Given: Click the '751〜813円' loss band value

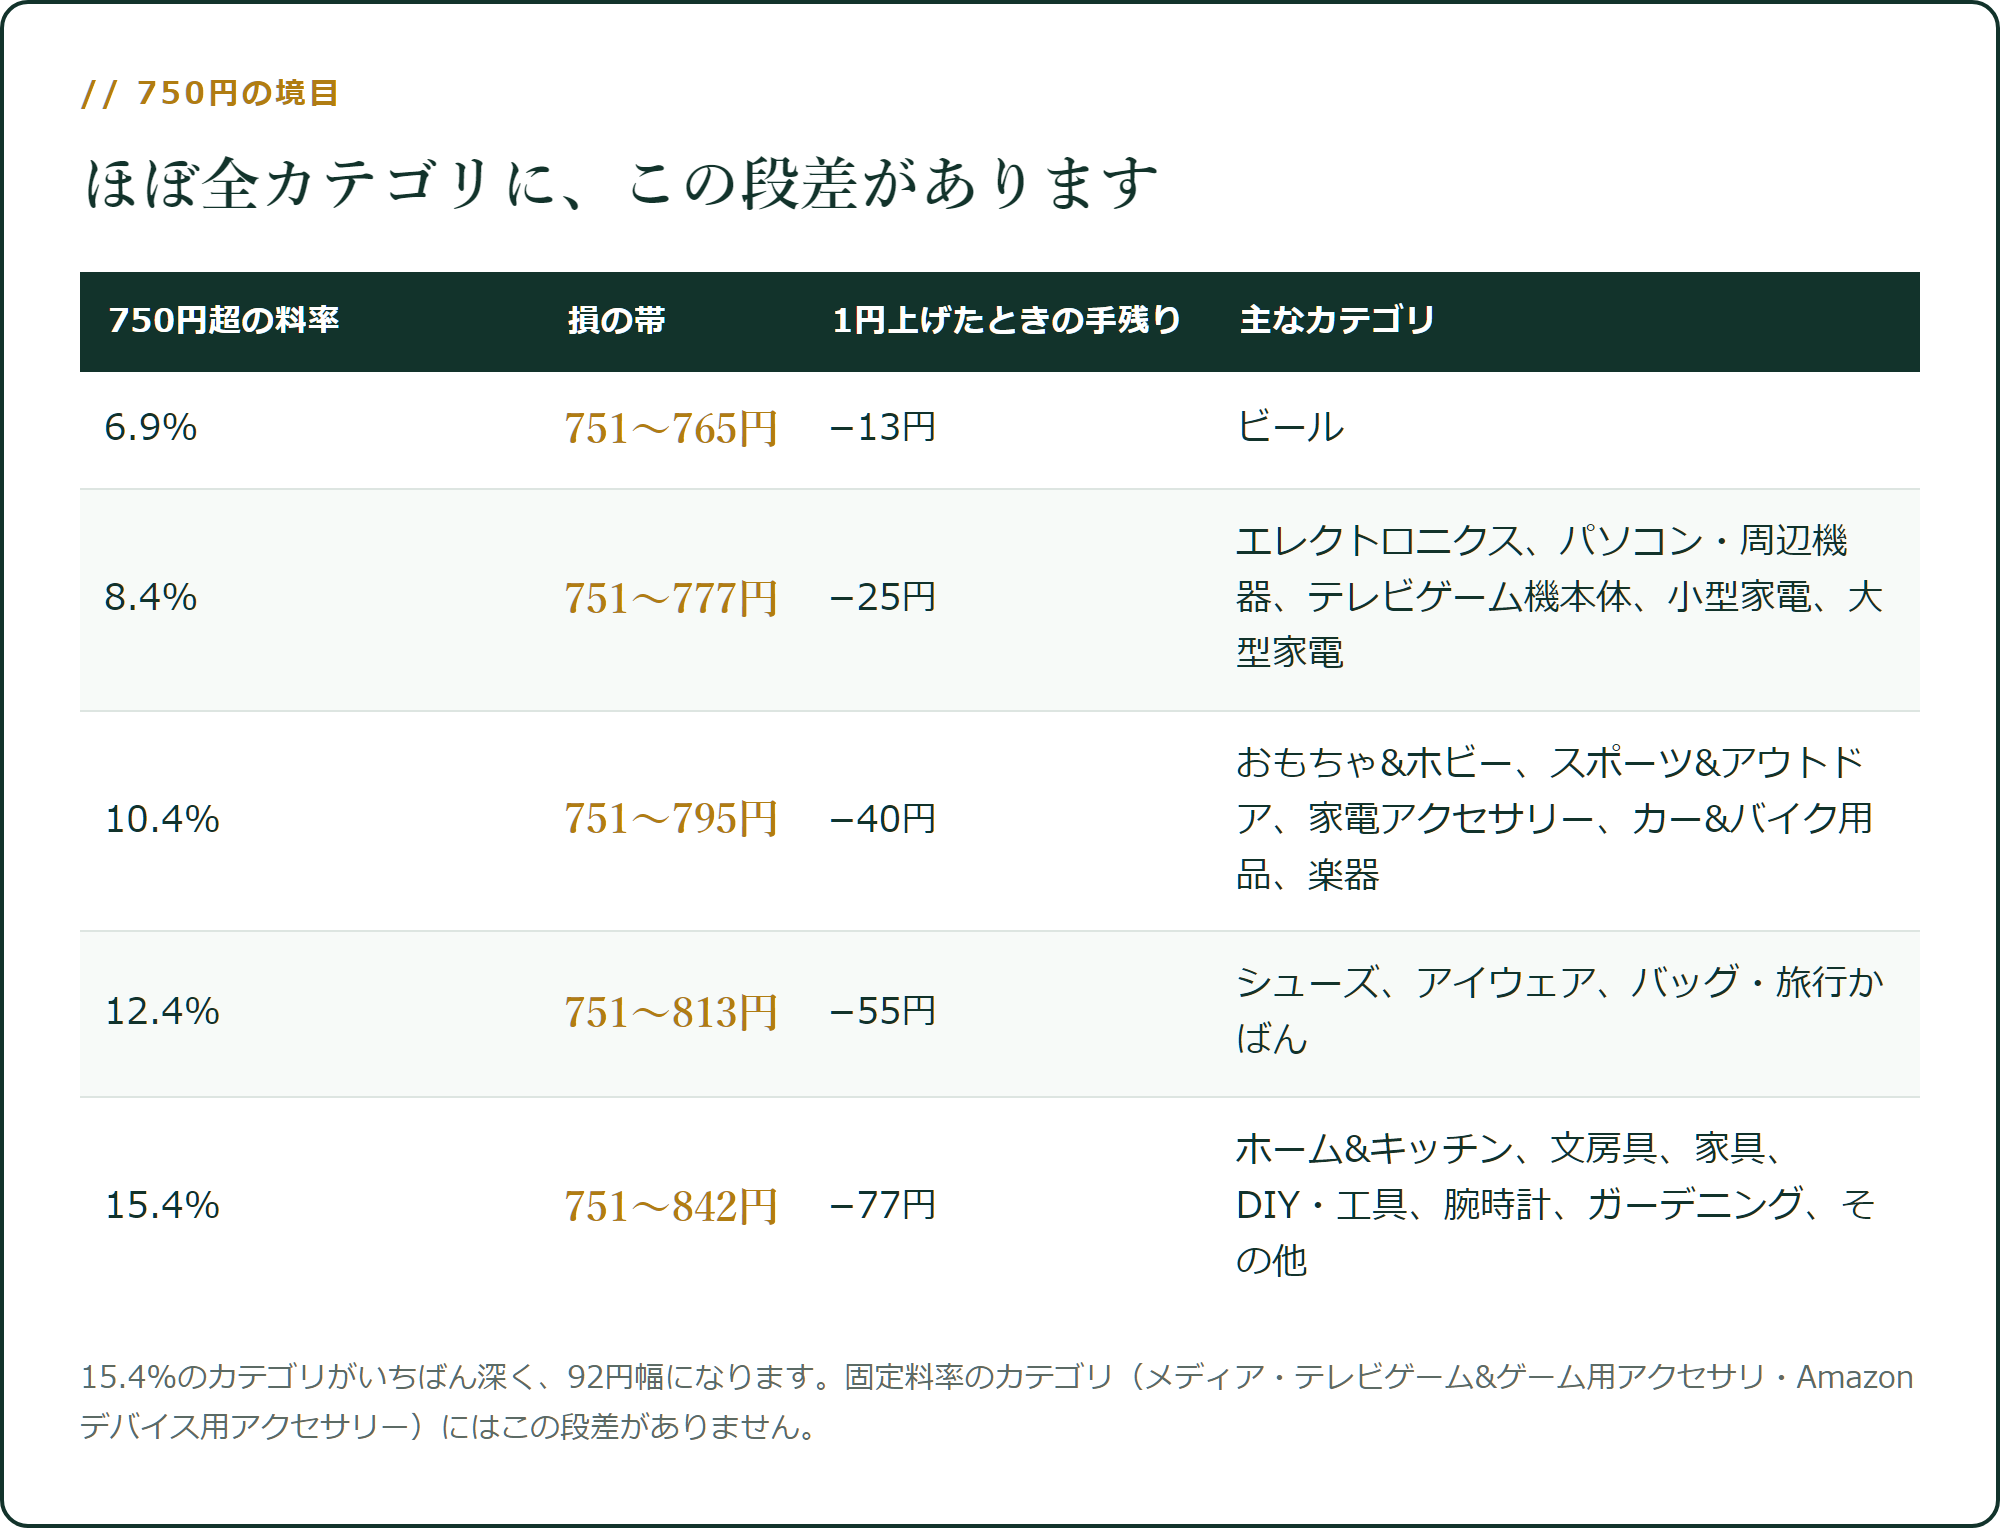Looking at the screenshot, I should point(671,1013).
